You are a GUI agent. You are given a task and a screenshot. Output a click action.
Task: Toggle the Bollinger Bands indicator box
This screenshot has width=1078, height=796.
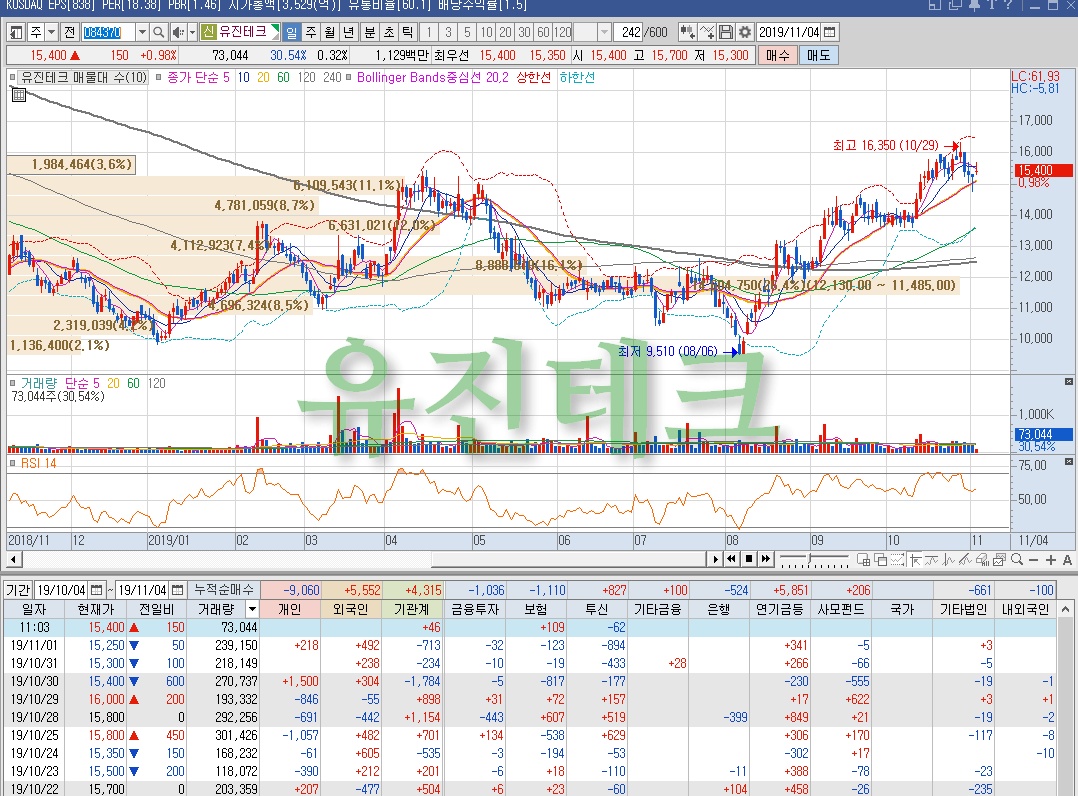point(349,78)
